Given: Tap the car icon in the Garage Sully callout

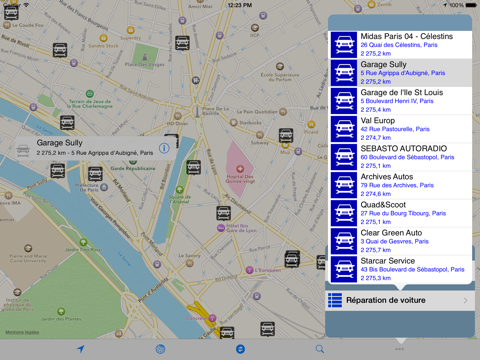Looking at the screenshot, I should pos(23,150).
